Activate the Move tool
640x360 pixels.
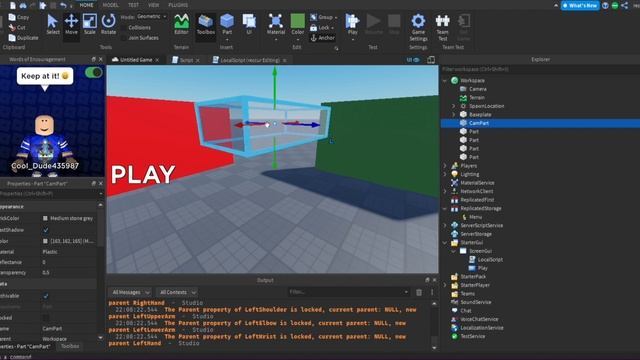point(71,24)
